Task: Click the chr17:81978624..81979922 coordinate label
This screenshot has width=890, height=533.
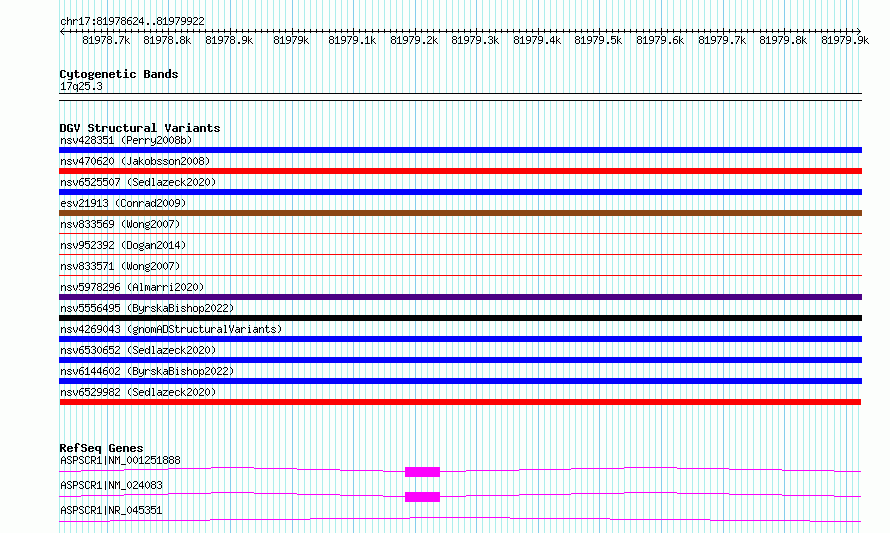Action: 132,21
